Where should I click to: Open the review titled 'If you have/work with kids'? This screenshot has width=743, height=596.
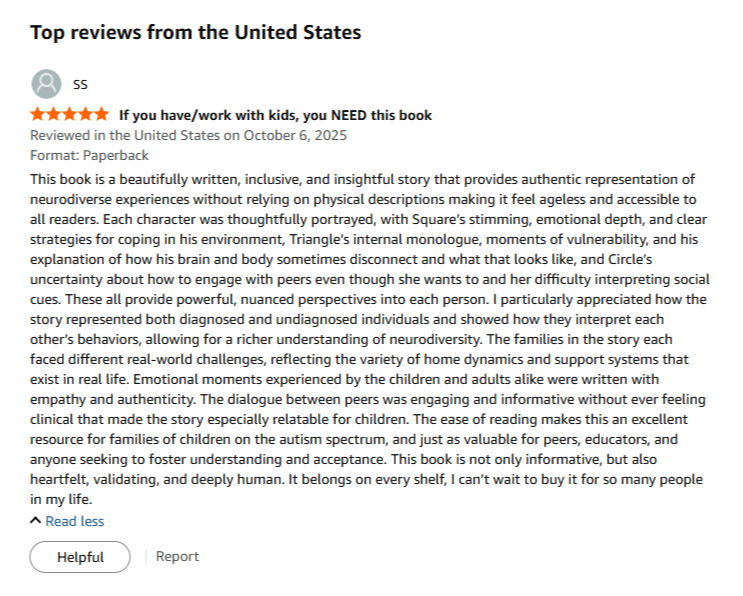(x=275, y=115)
